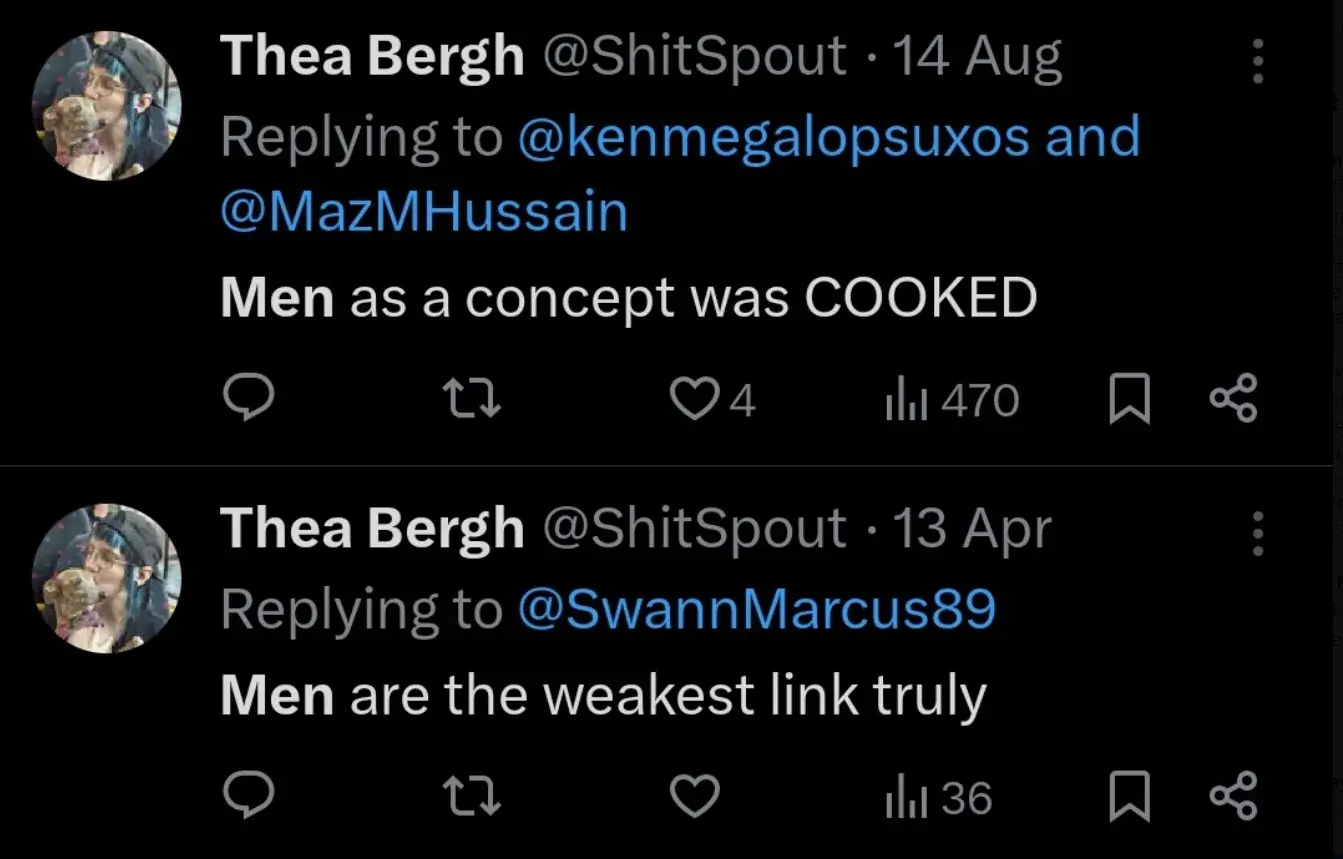This screenshot has height=859, width=1343.
Task: Reply to the 13 Apr tweet
Action: tap(247, 797)
